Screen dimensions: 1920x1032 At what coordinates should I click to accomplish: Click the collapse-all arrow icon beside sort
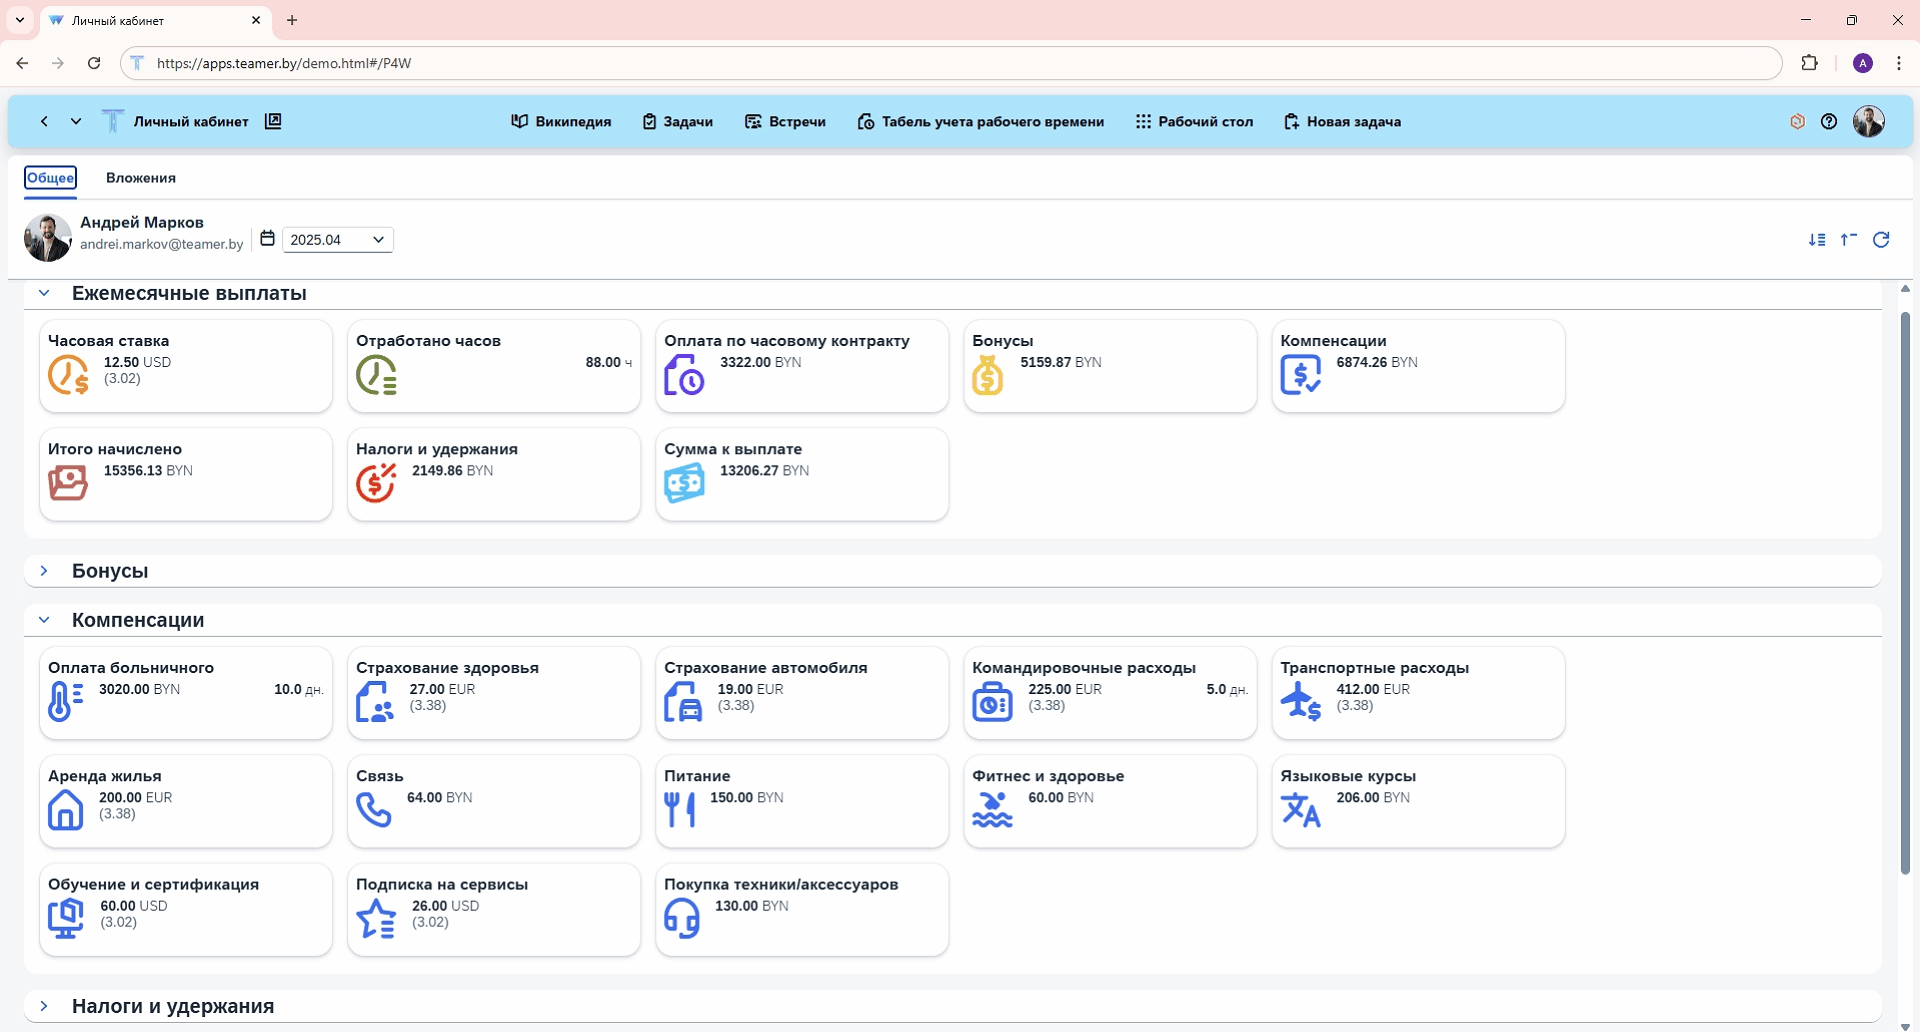pyautogui.click(x=1849, y=240)
